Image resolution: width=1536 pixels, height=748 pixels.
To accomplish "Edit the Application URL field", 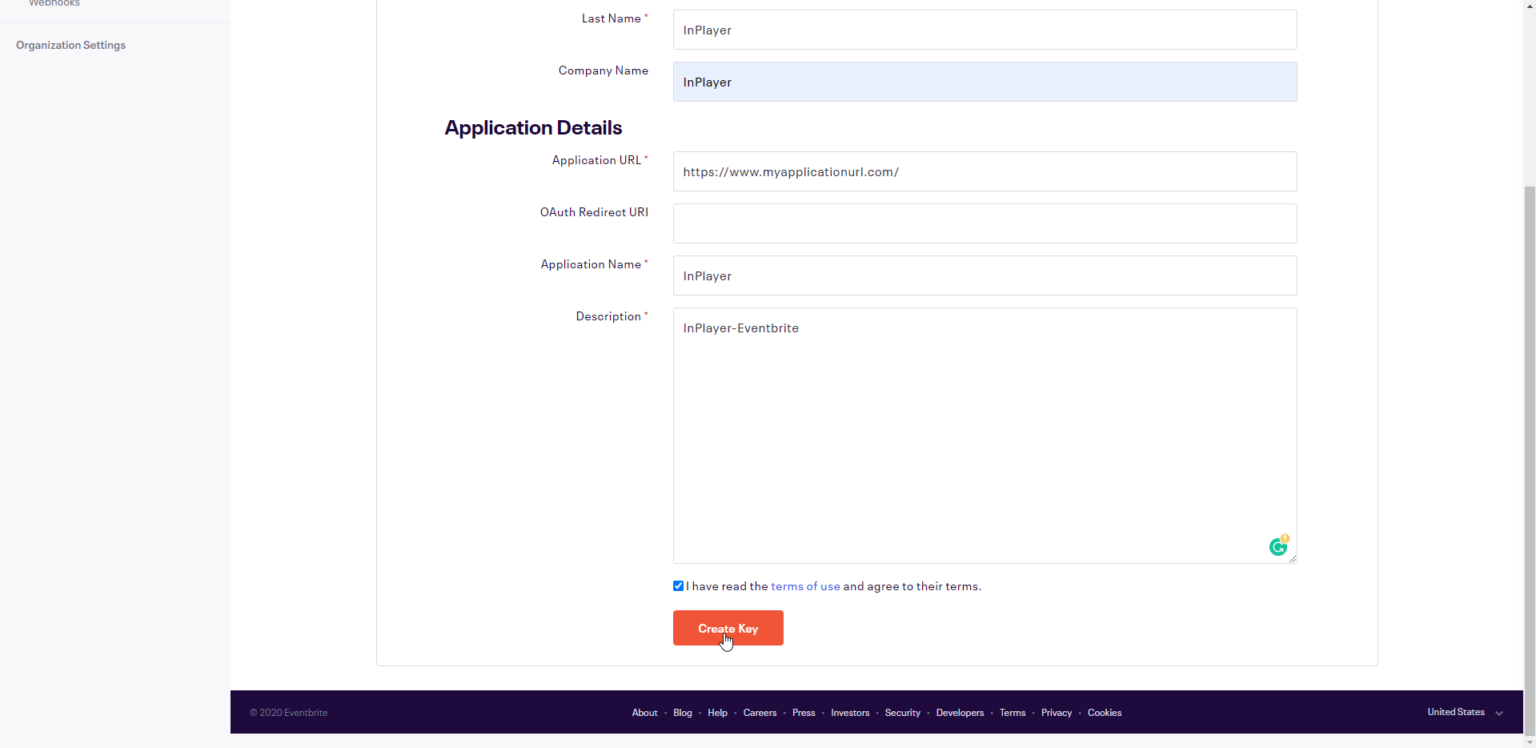I will [984, 171].
